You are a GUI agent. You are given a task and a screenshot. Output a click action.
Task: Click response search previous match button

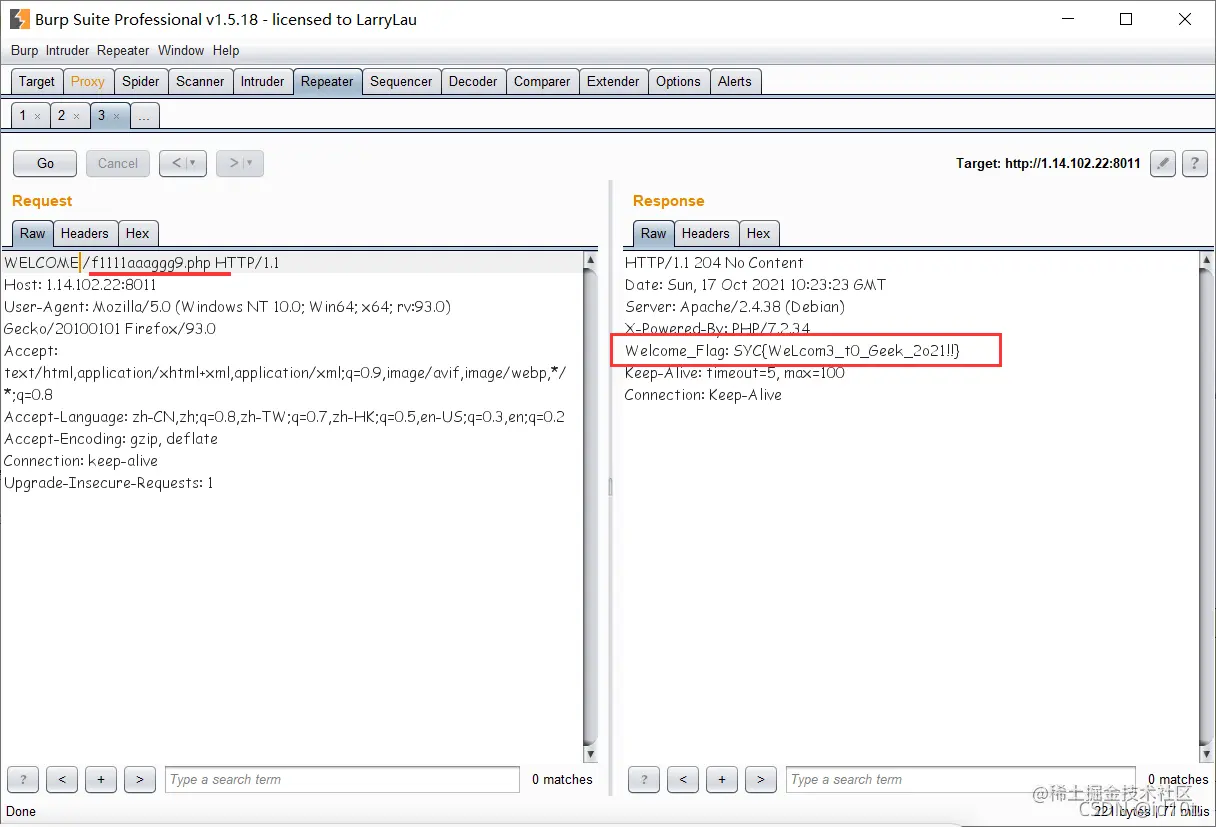pos(683,780)
